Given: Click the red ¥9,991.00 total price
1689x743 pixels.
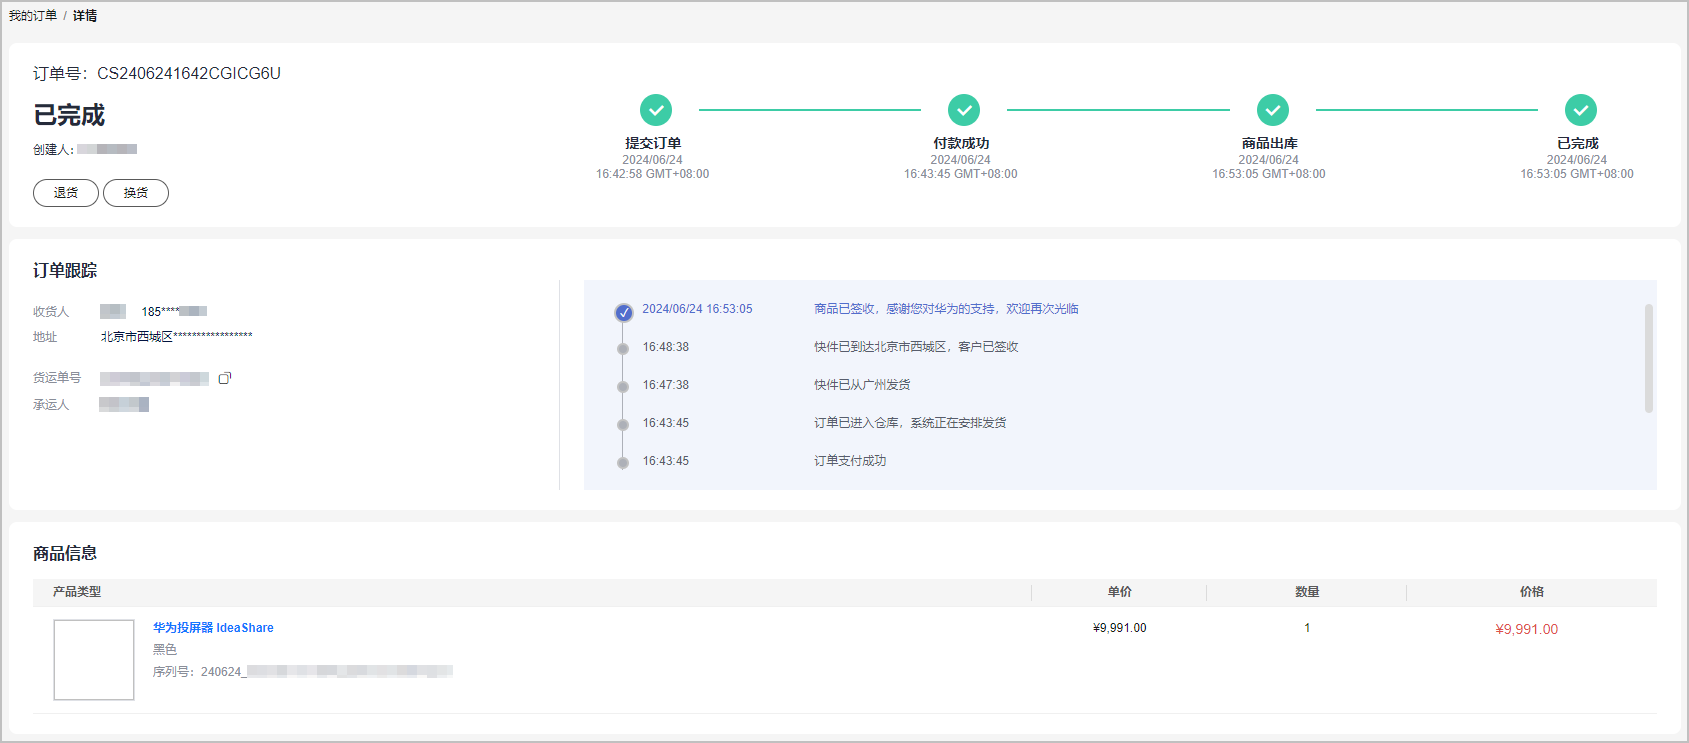Looking at the screenshot, I should (1526, 629).
